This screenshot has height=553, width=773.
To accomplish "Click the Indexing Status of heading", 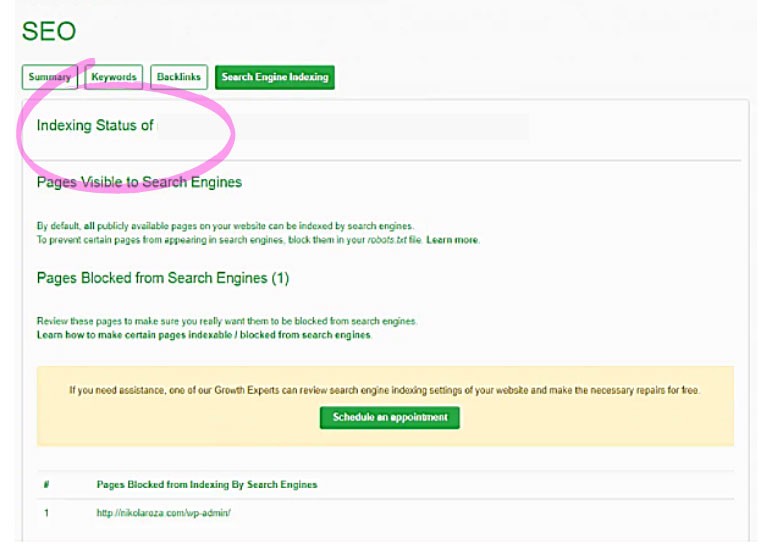I will click(x=95, y=126).
